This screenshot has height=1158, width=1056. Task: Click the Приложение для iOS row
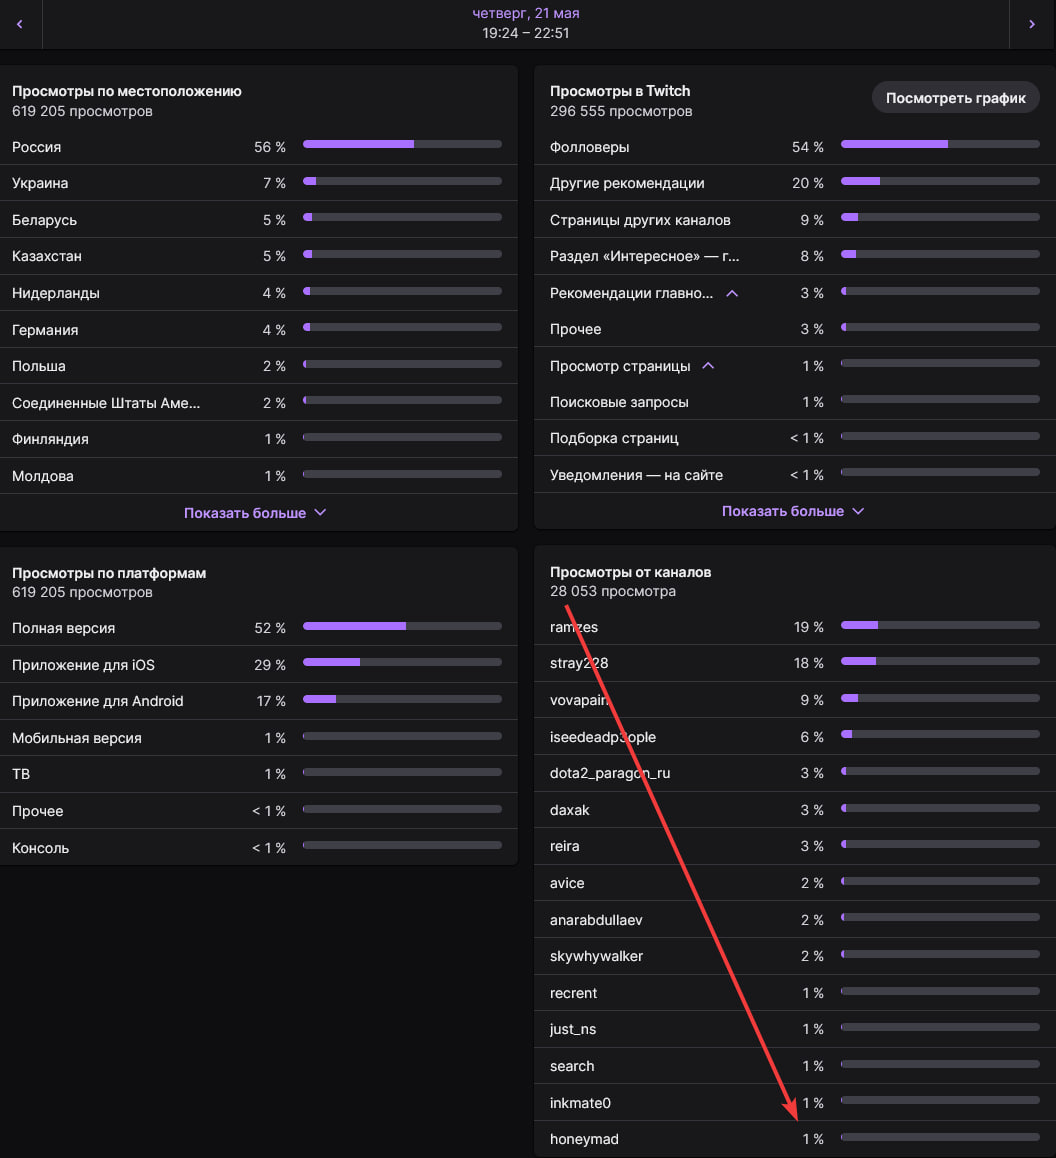coord(258,665)
